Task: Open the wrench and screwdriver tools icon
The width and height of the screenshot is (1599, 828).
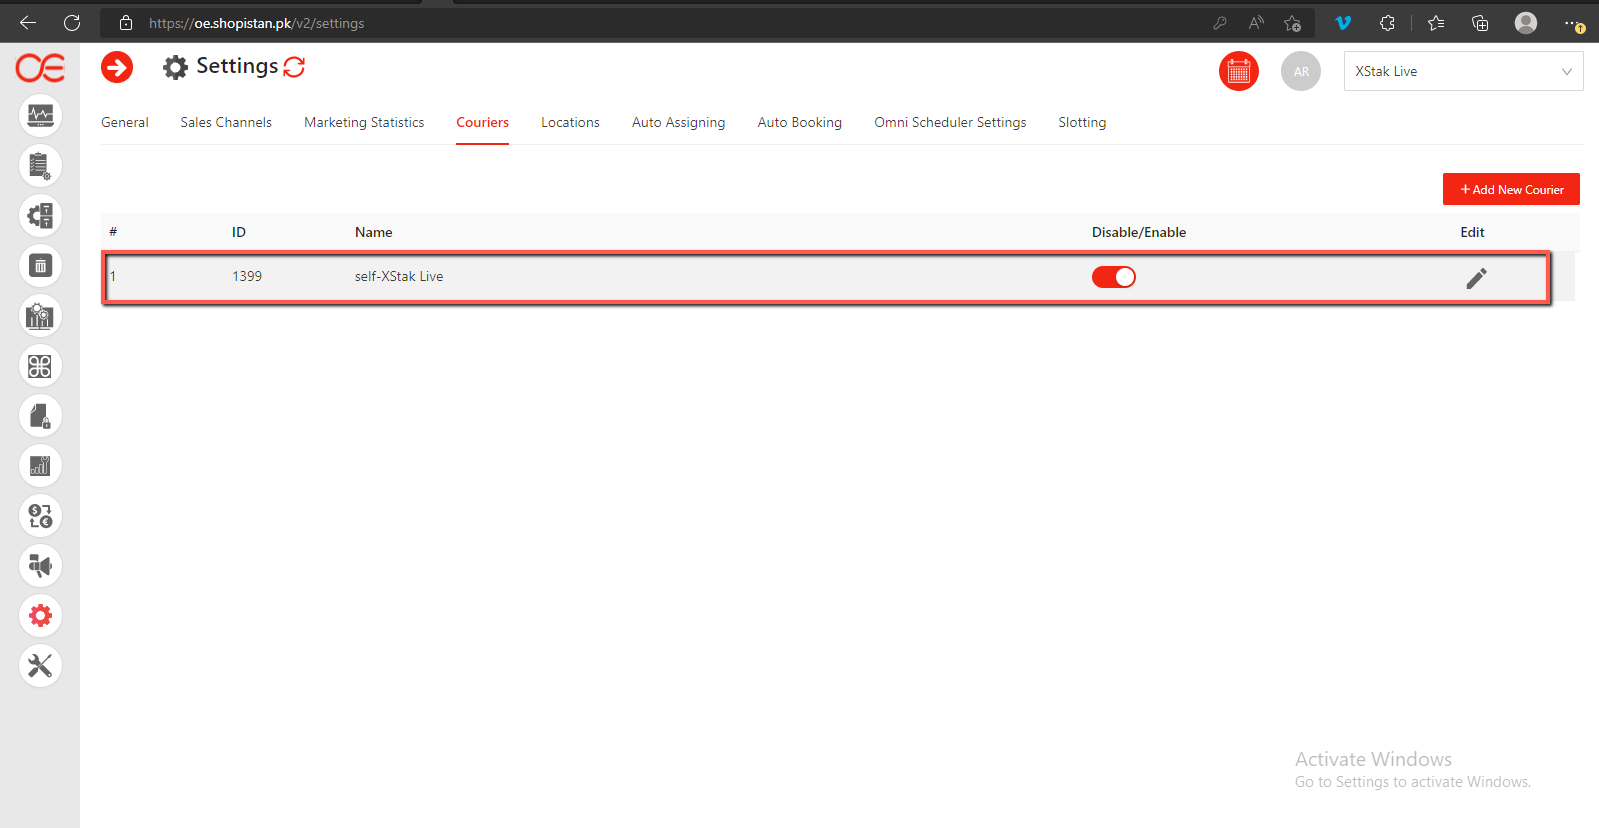Action: tap(40, 666)
